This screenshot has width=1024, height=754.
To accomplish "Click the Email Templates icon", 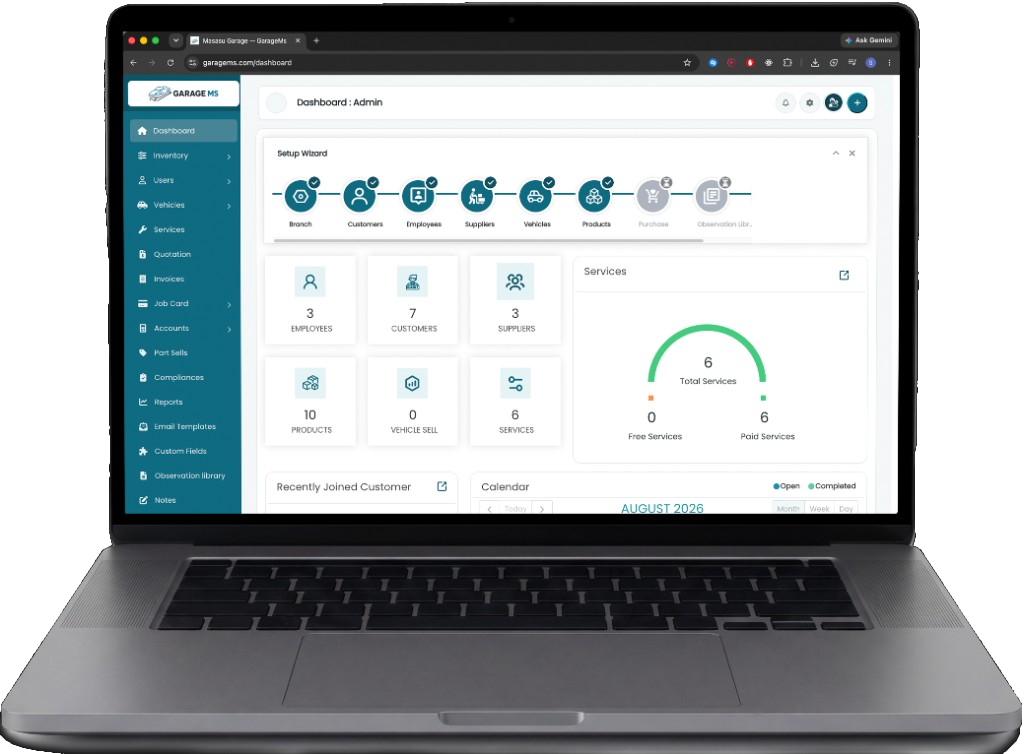I will [143, 426].
